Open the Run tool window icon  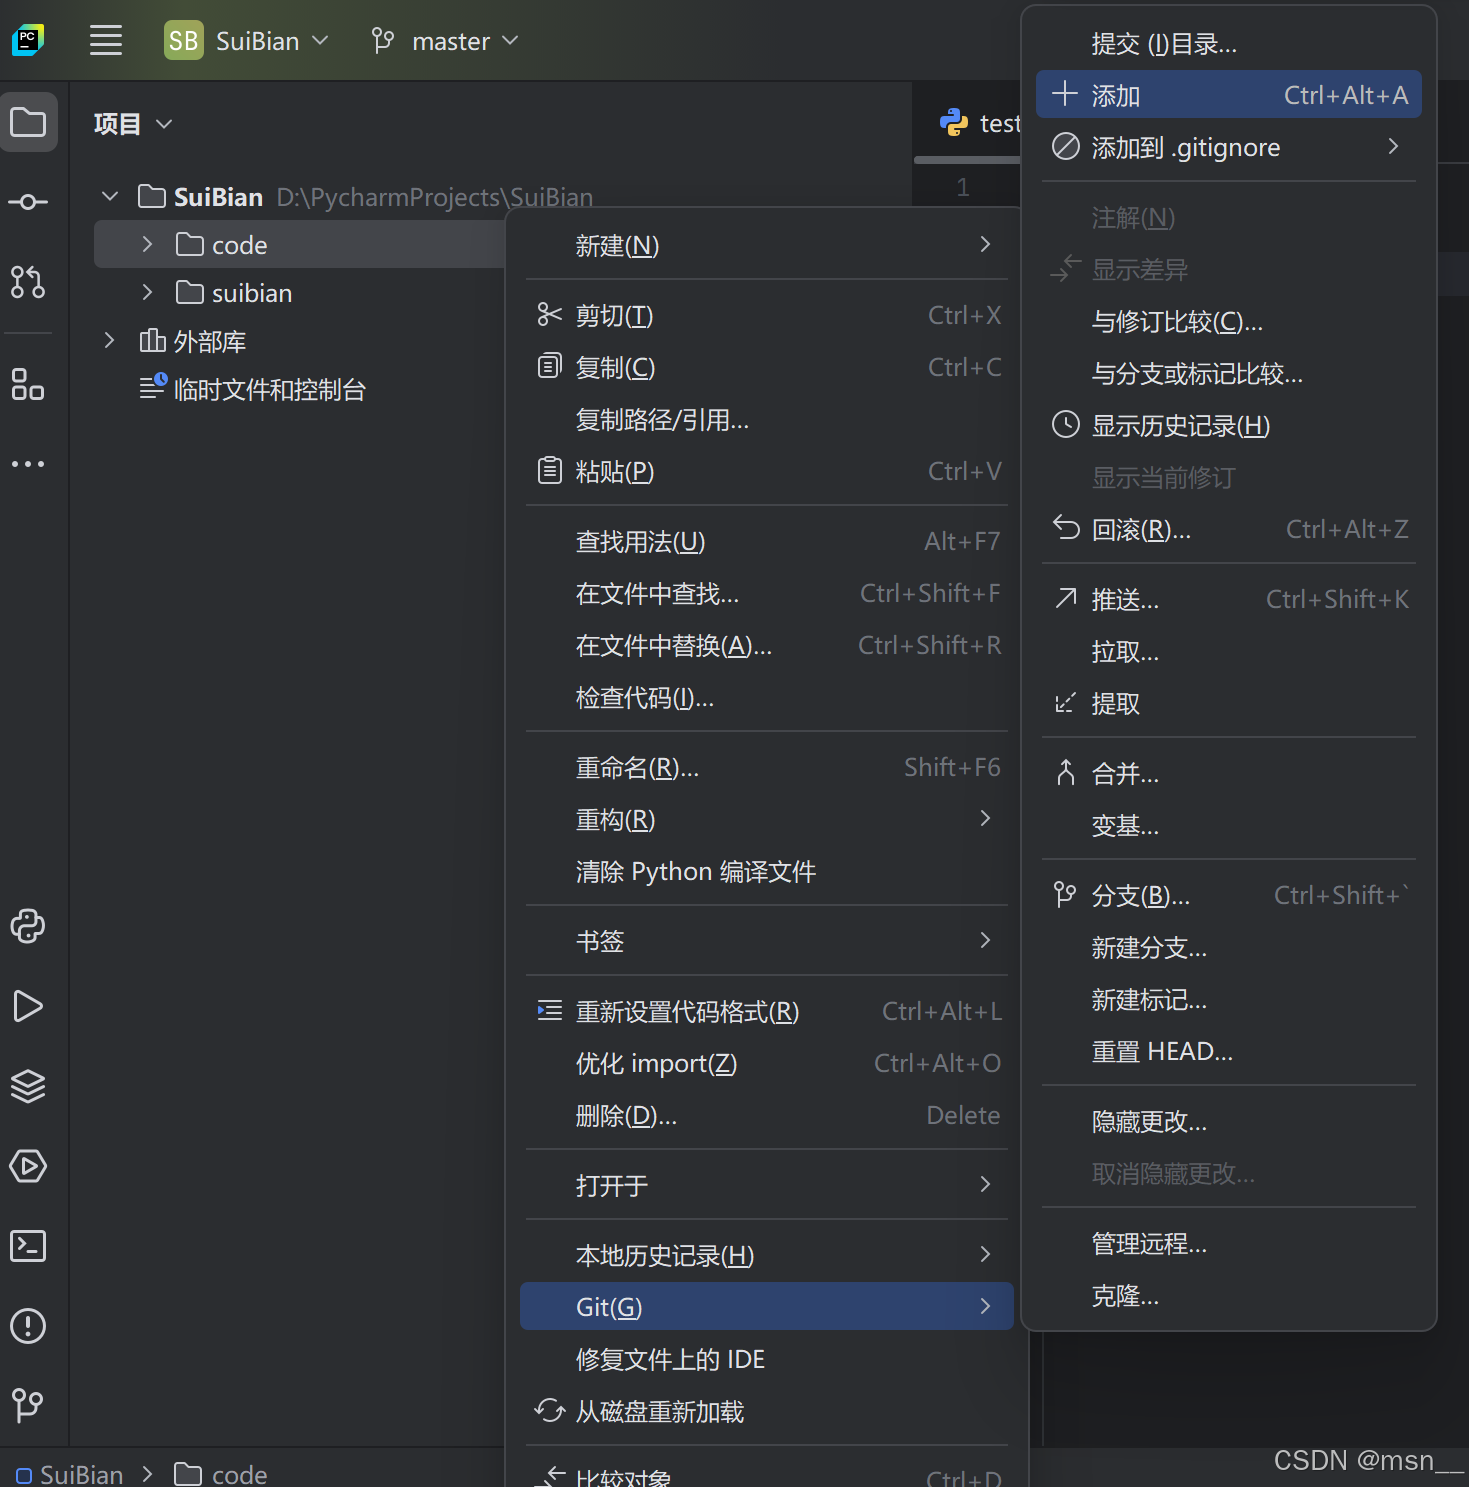(x=28, y=1007)
